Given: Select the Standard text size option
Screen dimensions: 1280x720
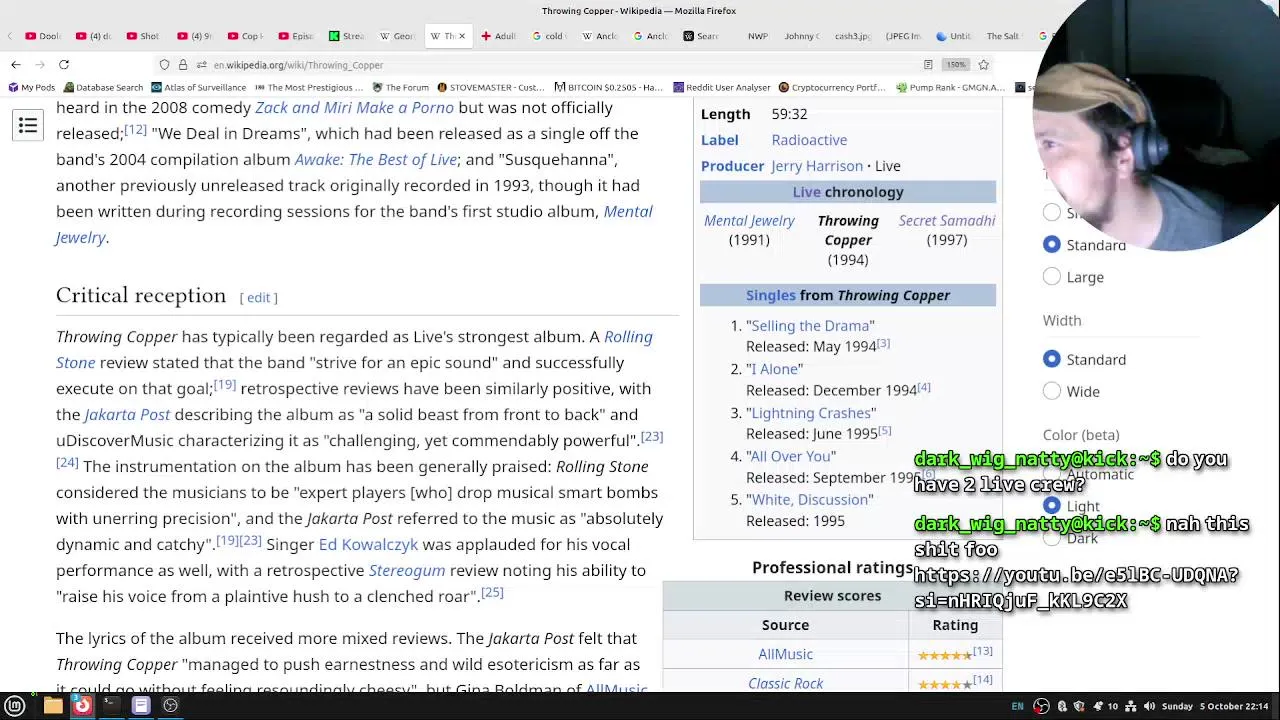Looking at the screenshot, I should click(x=1052, y=245).
